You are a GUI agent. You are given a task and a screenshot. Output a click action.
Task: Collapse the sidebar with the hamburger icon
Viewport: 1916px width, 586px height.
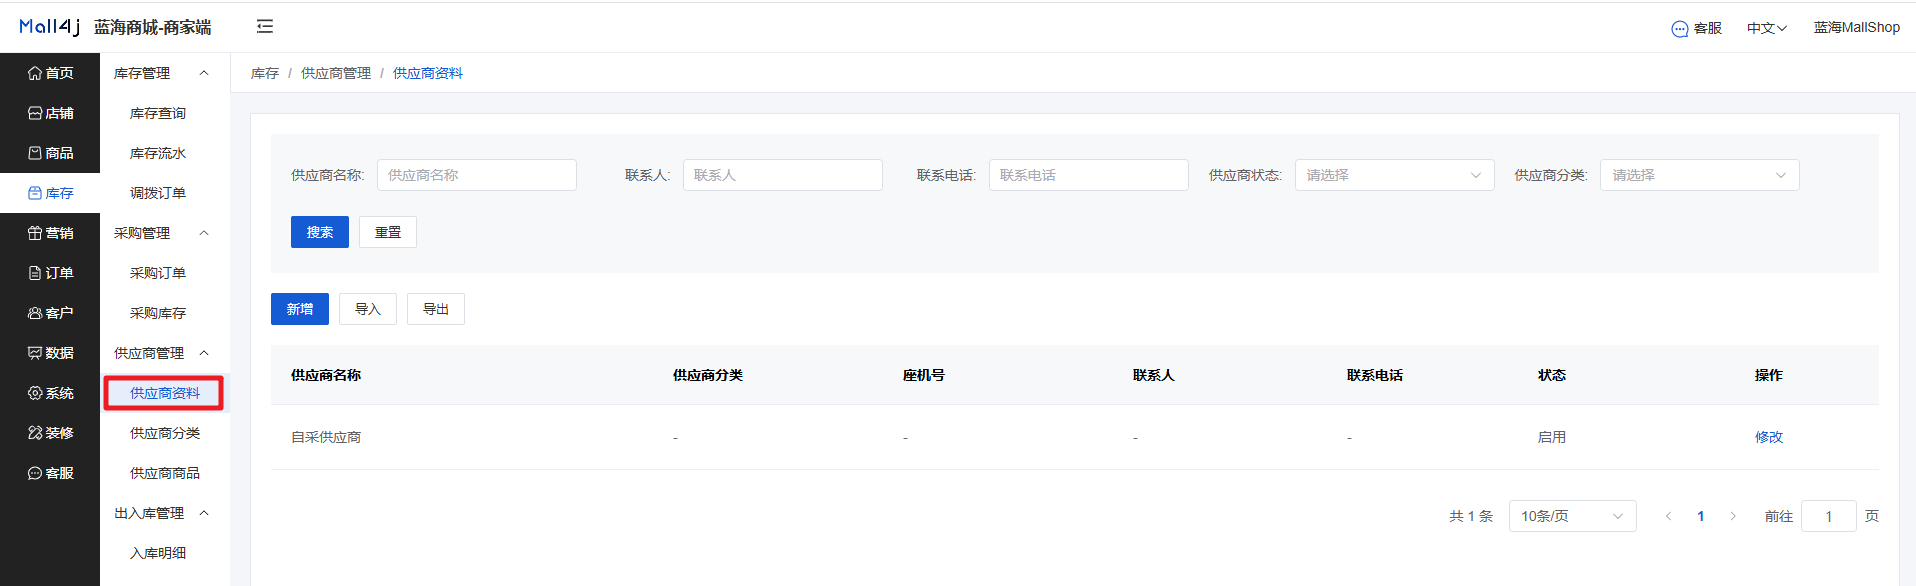[x=265, y=27]
